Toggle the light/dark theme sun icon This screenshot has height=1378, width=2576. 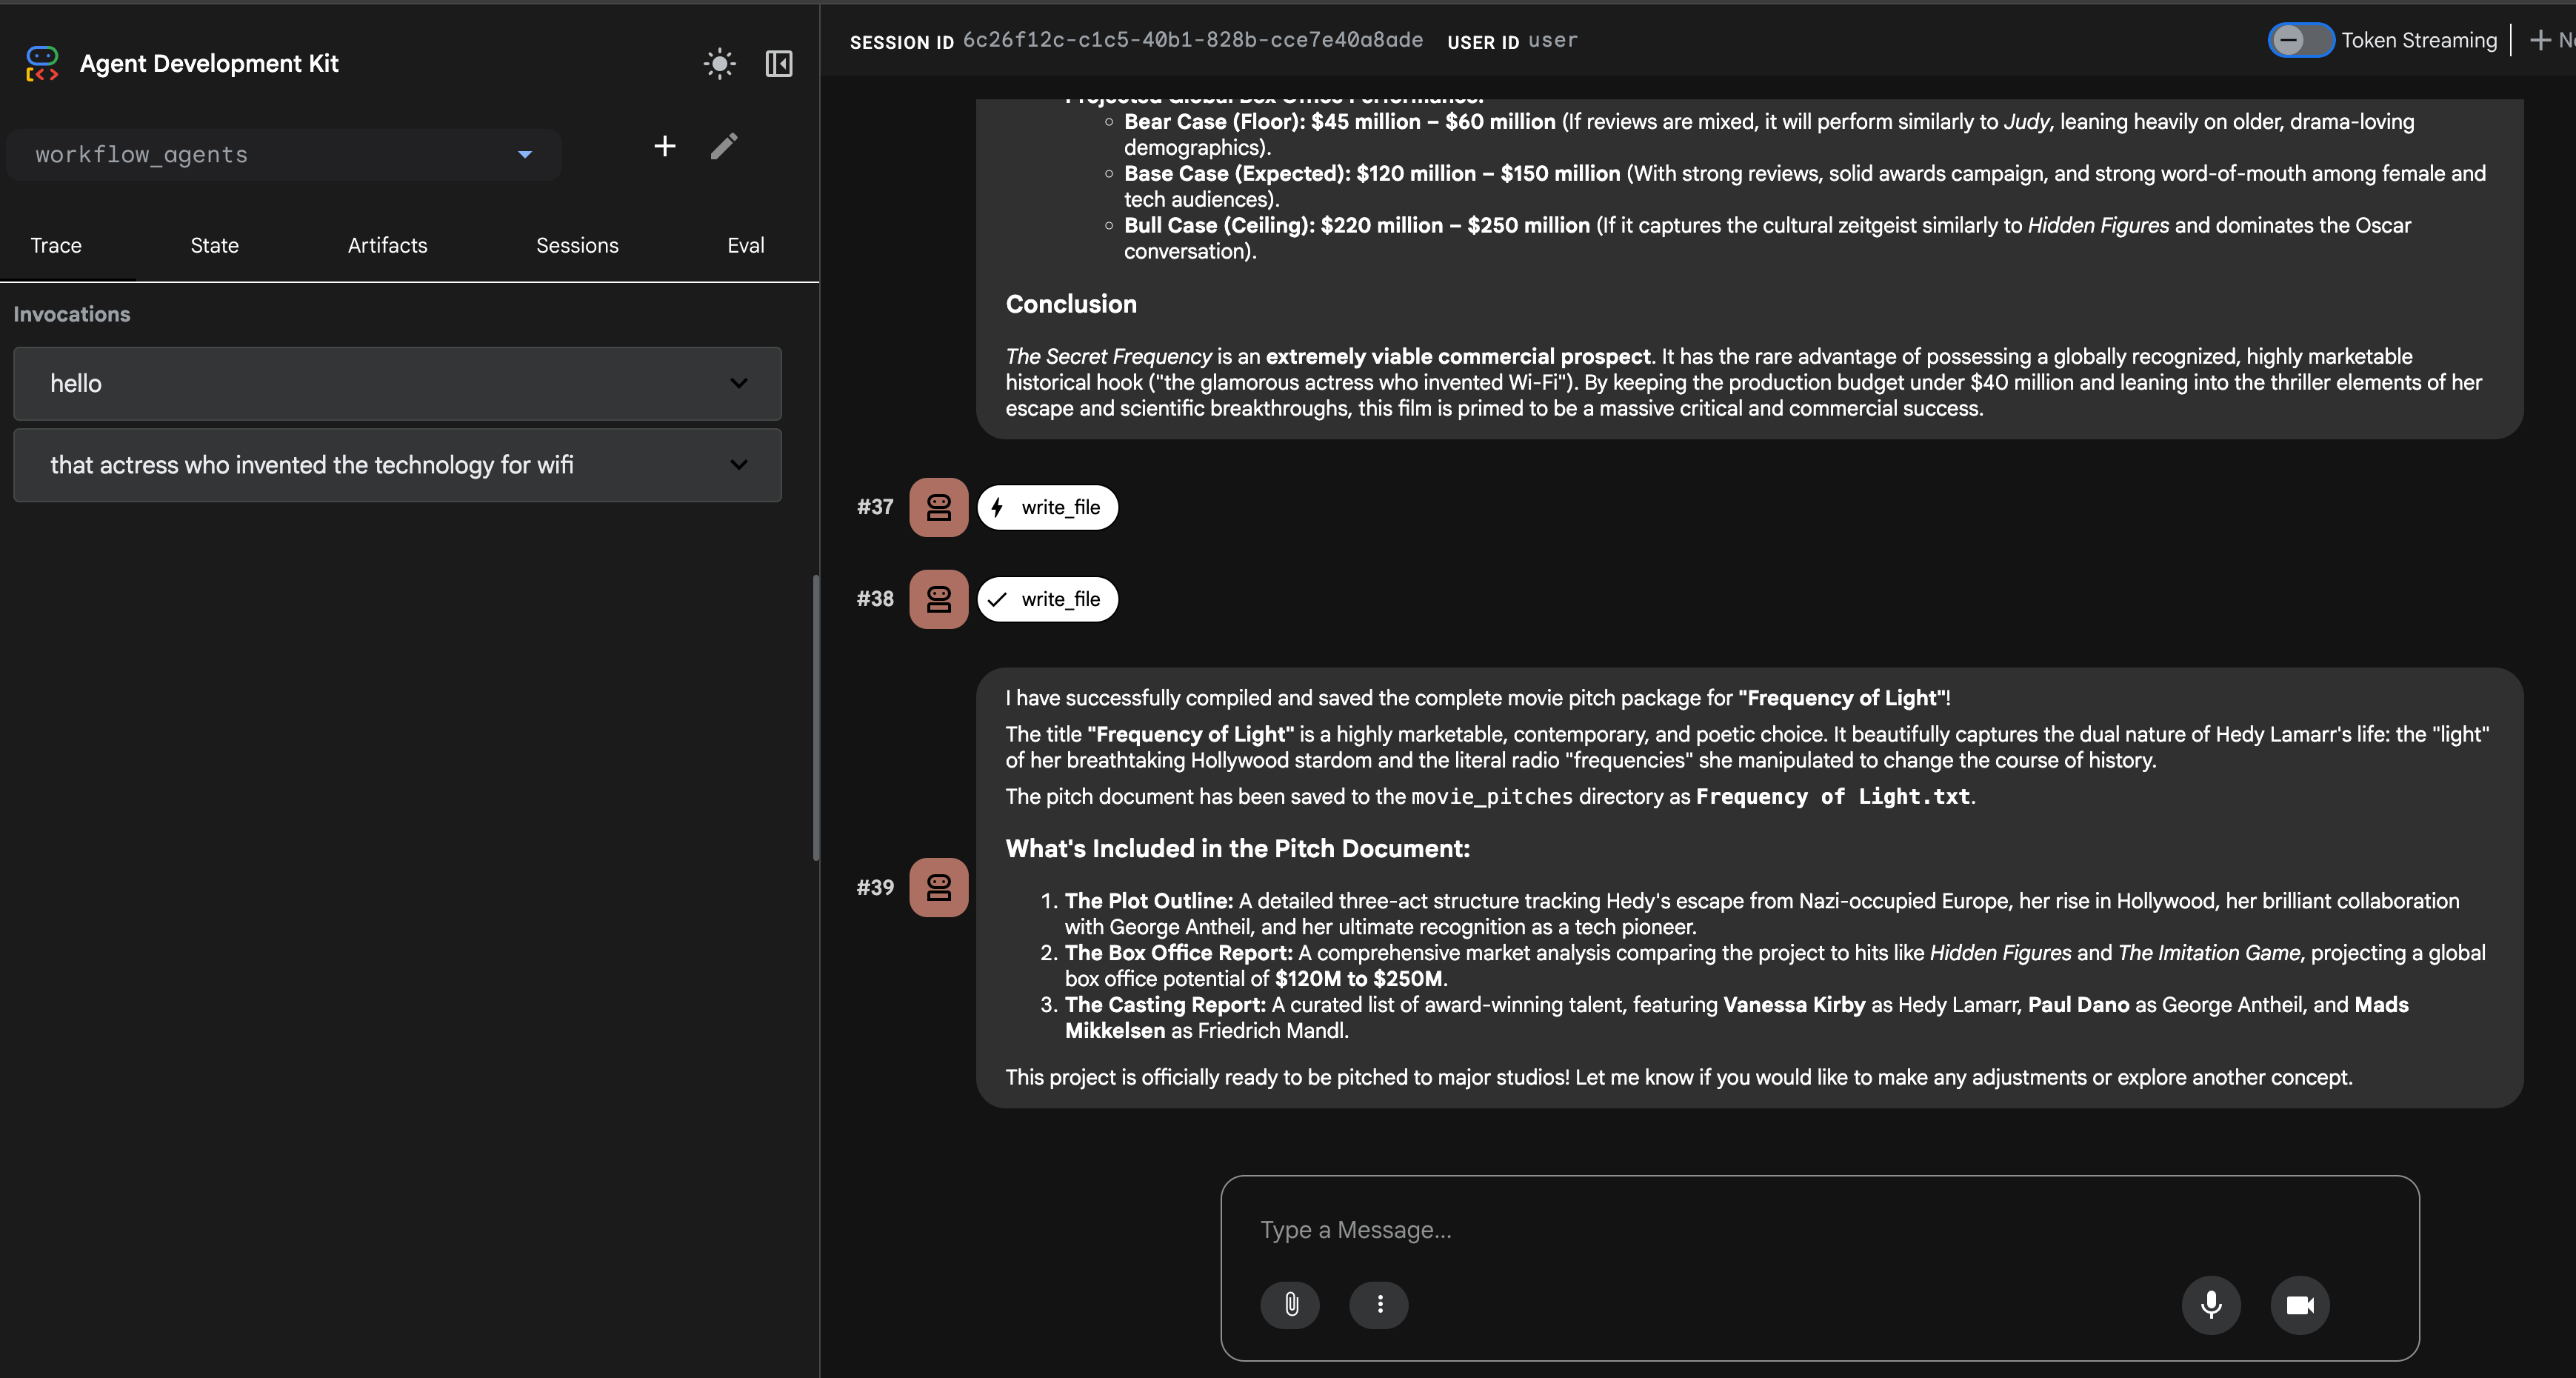[719, 64]
